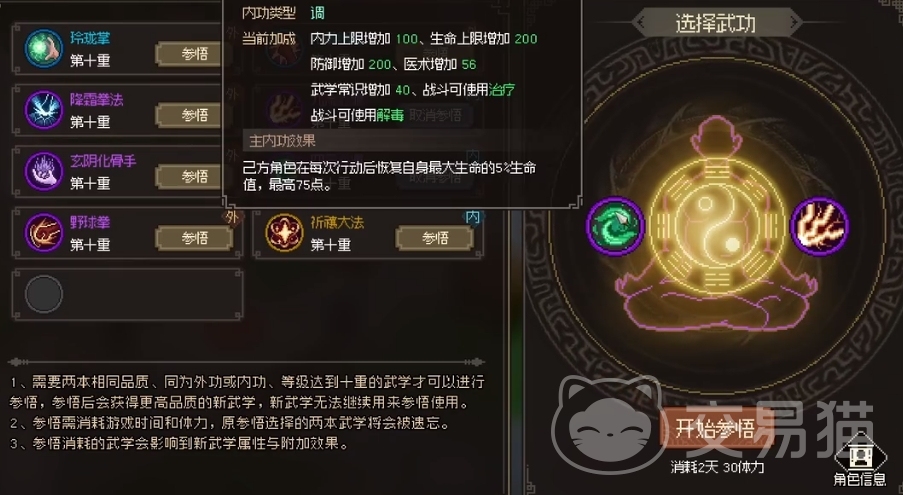Click the 参悟 button for 降雷拳法
This screenshot has height=495, width=903.
194,115
